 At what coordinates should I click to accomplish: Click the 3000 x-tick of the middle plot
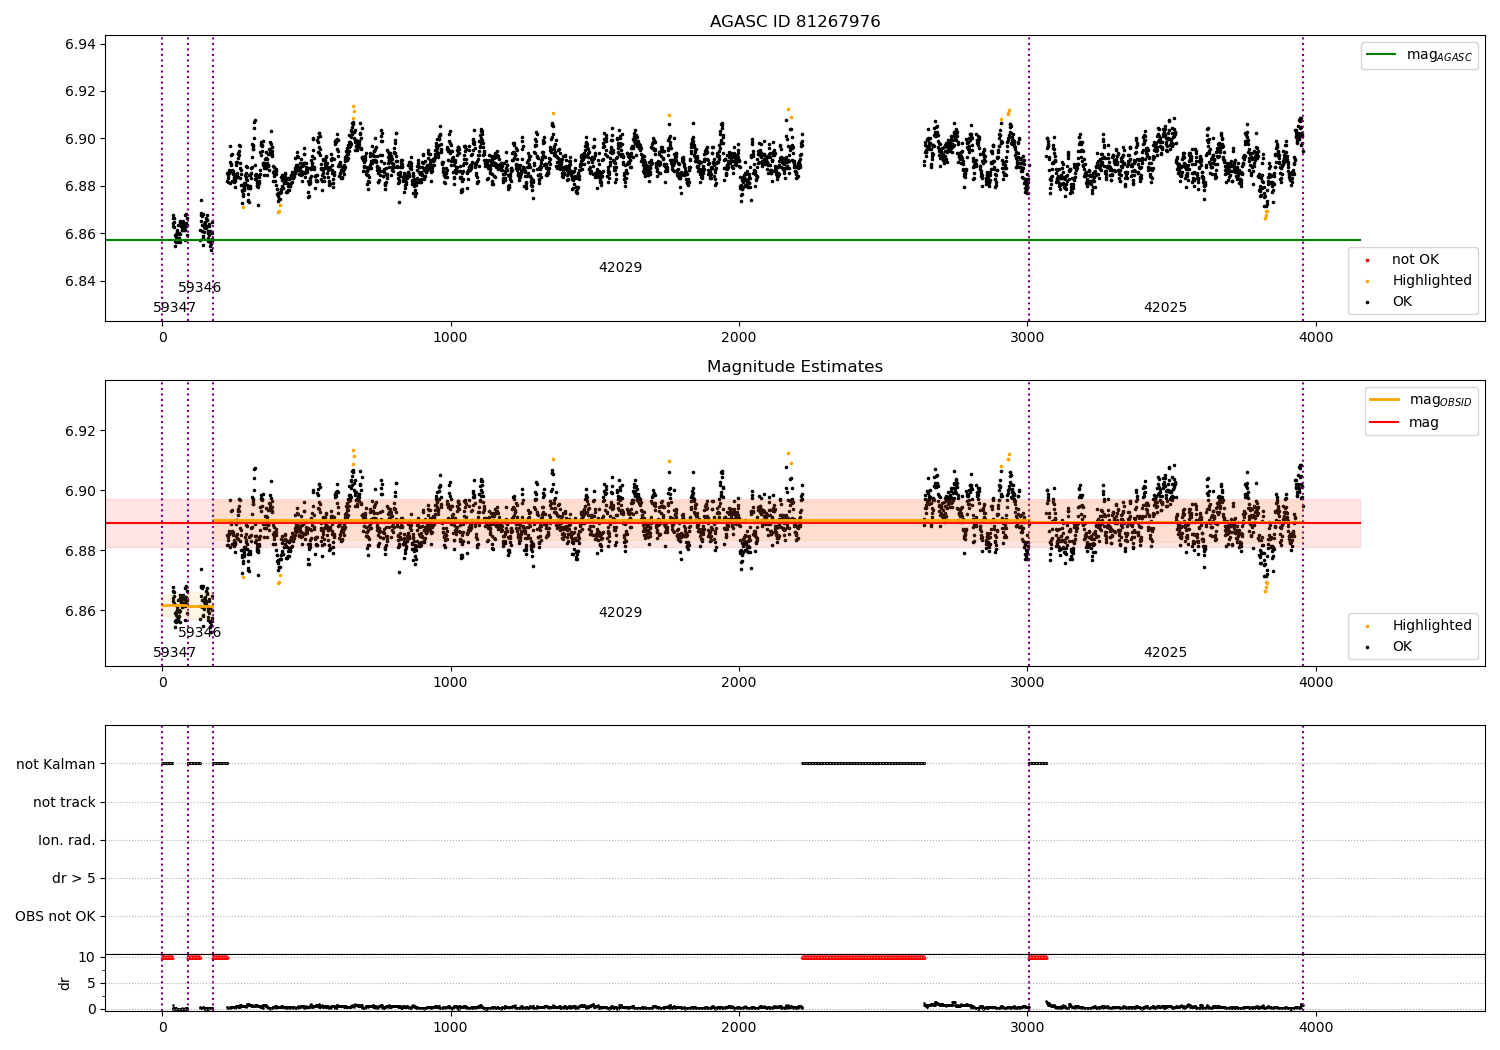[1028, 682]
